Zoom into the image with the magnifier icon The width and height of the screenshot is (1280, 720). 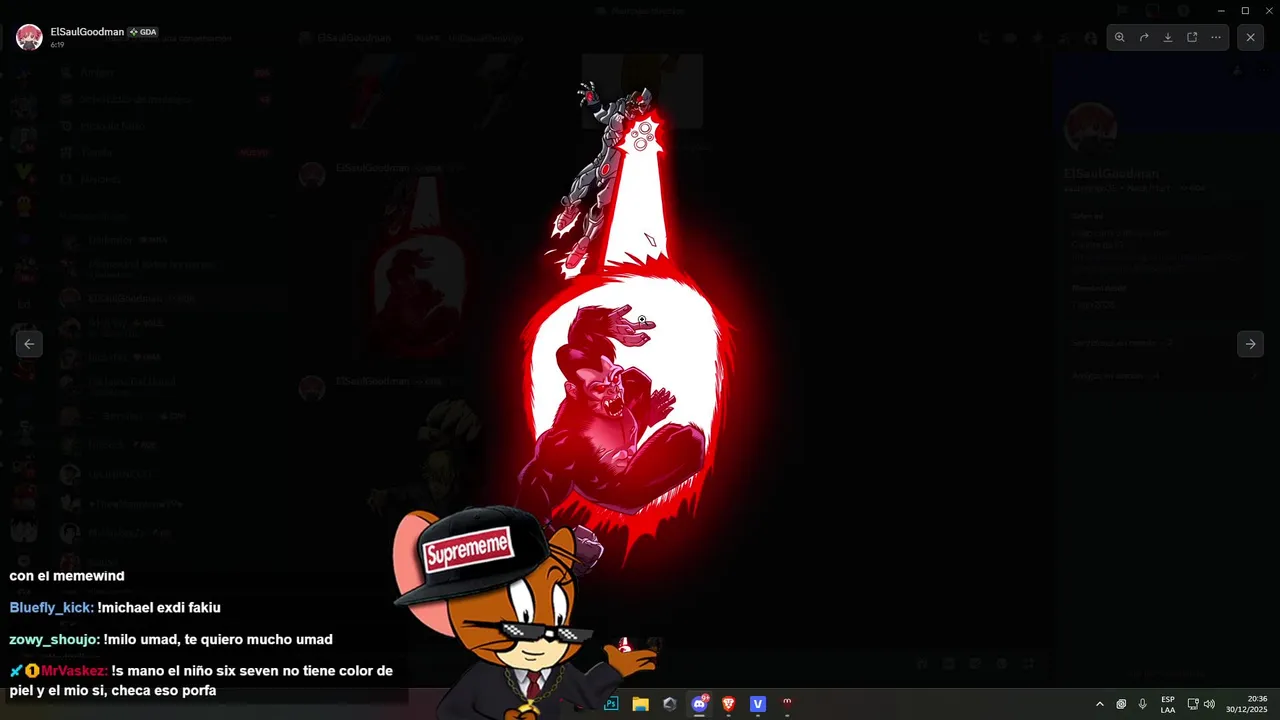(1120, 37)
